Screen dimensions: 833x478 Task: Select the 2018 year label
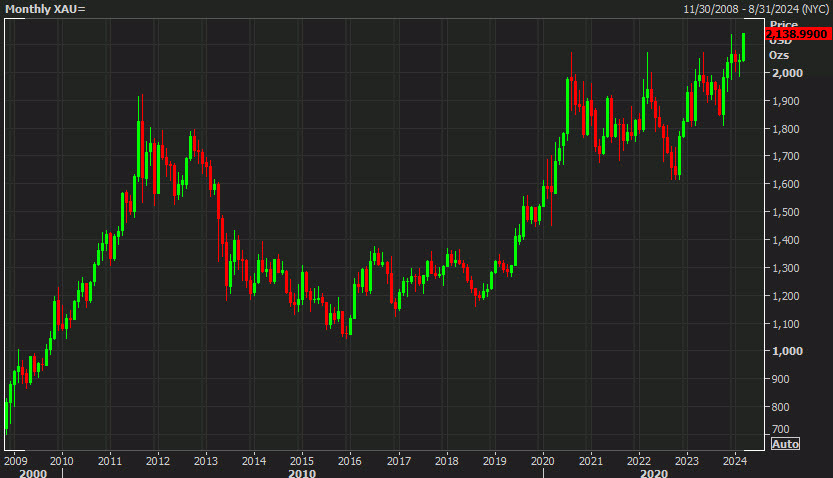click(x=446, y=461)
